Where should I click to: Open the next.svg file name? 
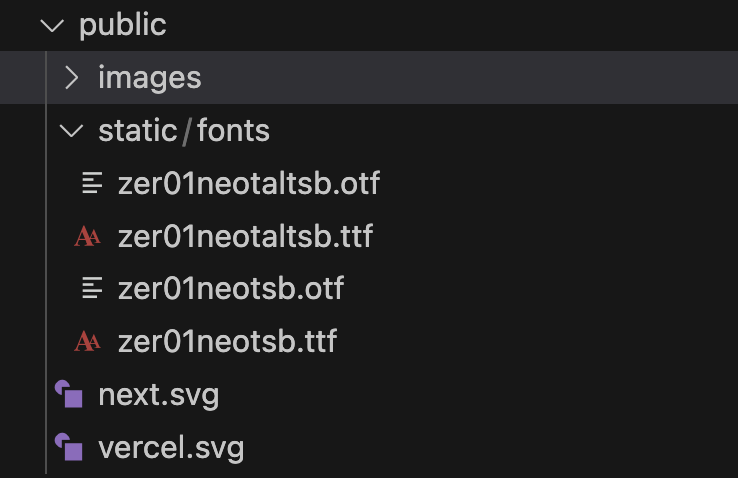pos(159,395)
